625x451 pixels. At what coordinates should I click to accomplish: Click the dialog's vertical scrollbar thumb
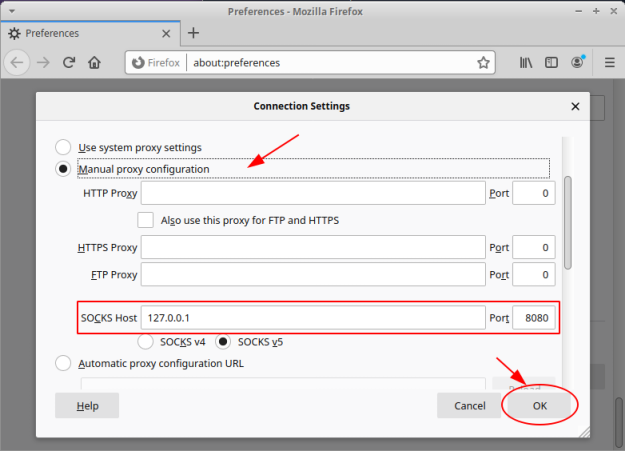[x=568, y=223]
